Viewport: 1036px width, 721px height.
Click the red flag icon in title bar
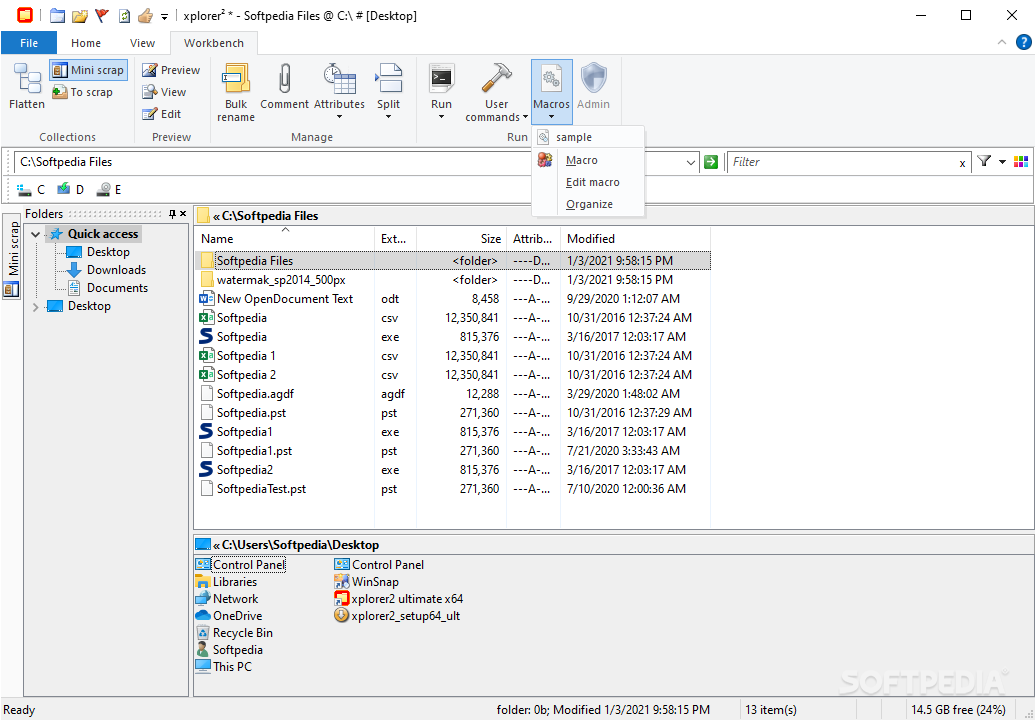(x=102, y=16)
